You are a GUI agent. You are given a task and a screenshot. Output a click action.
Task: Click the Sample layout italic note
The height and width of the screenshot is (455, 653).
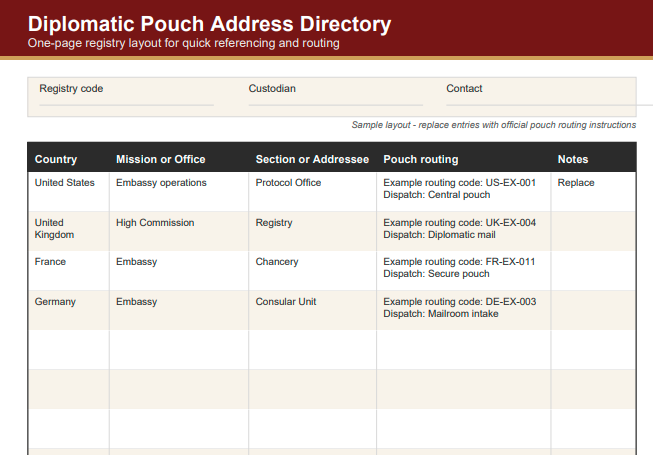point(493,125)
